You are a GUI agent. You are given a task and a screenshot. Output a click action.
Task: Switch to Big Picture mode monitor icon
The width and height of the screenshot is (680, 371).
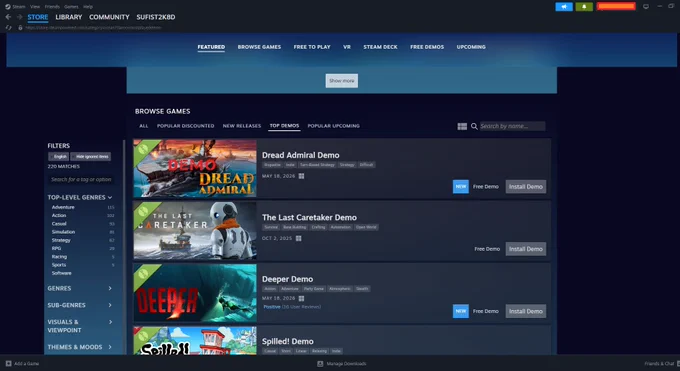coord(646,7)
